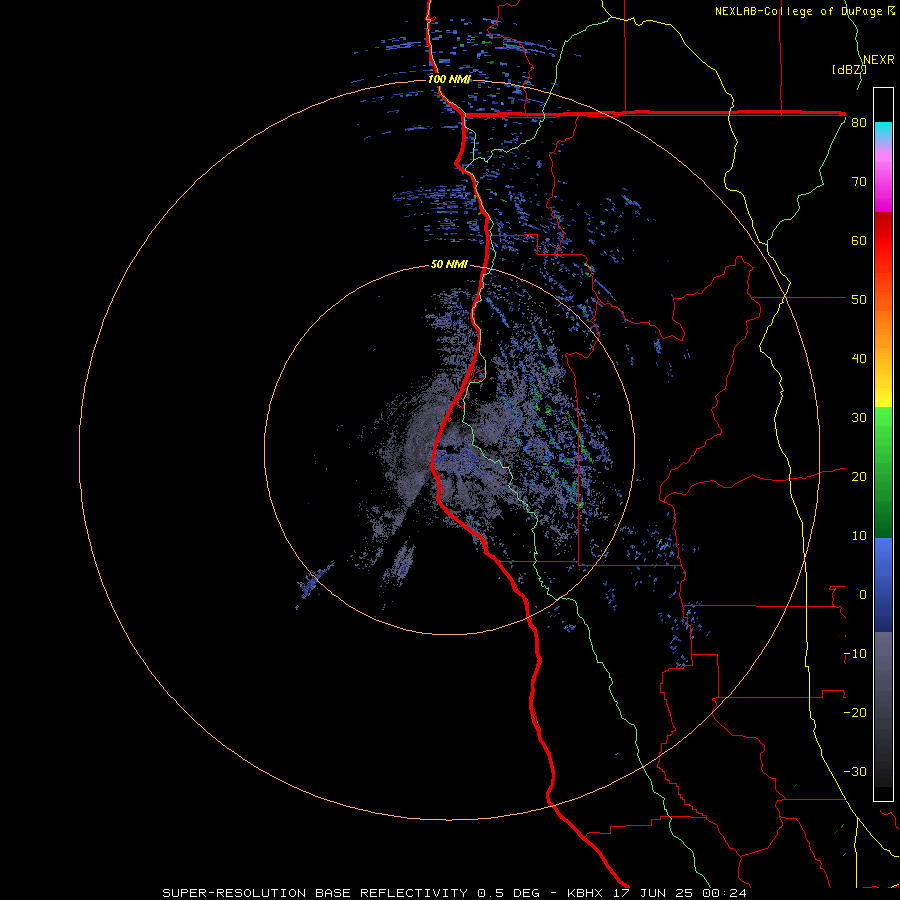Click the 17 JUN 25 00:24 timestamp
This screenshot has width=900, height=900.
coord(681,893)
